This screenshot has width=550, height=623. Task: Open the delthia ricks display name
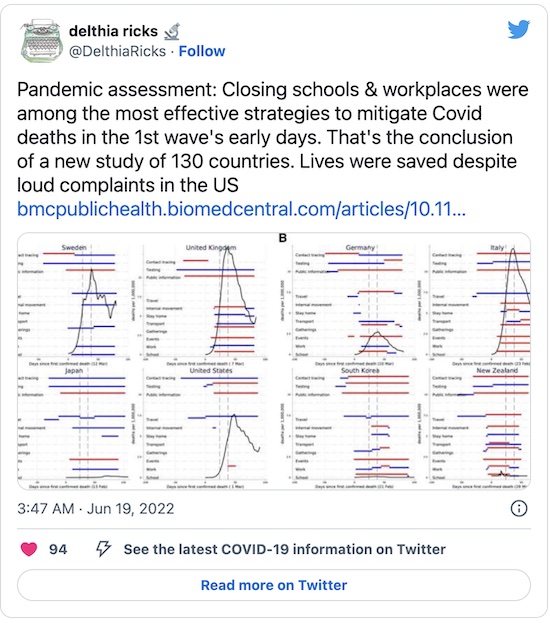click(x=113, y=31)
